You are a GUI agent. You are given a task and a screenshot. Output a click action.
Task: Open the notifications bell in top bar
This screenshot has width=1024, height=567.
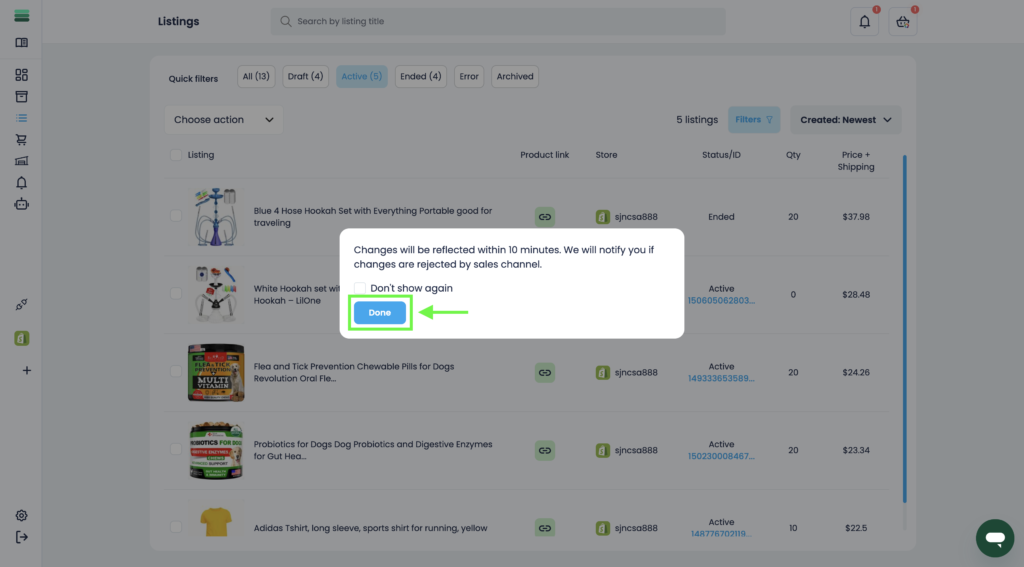tap(864, 22)
